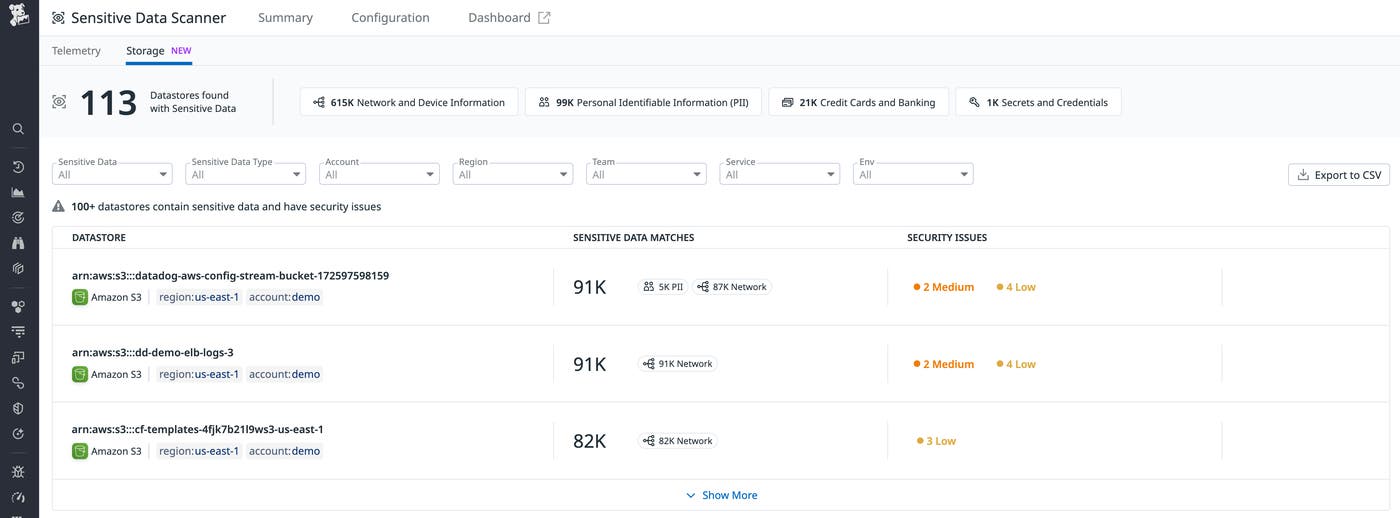This screenshot has height=518, width=1400.
Task: Click 2 Medium issues for datadog-aws-config-stream-bucket
Action: [x=944, y=287]
